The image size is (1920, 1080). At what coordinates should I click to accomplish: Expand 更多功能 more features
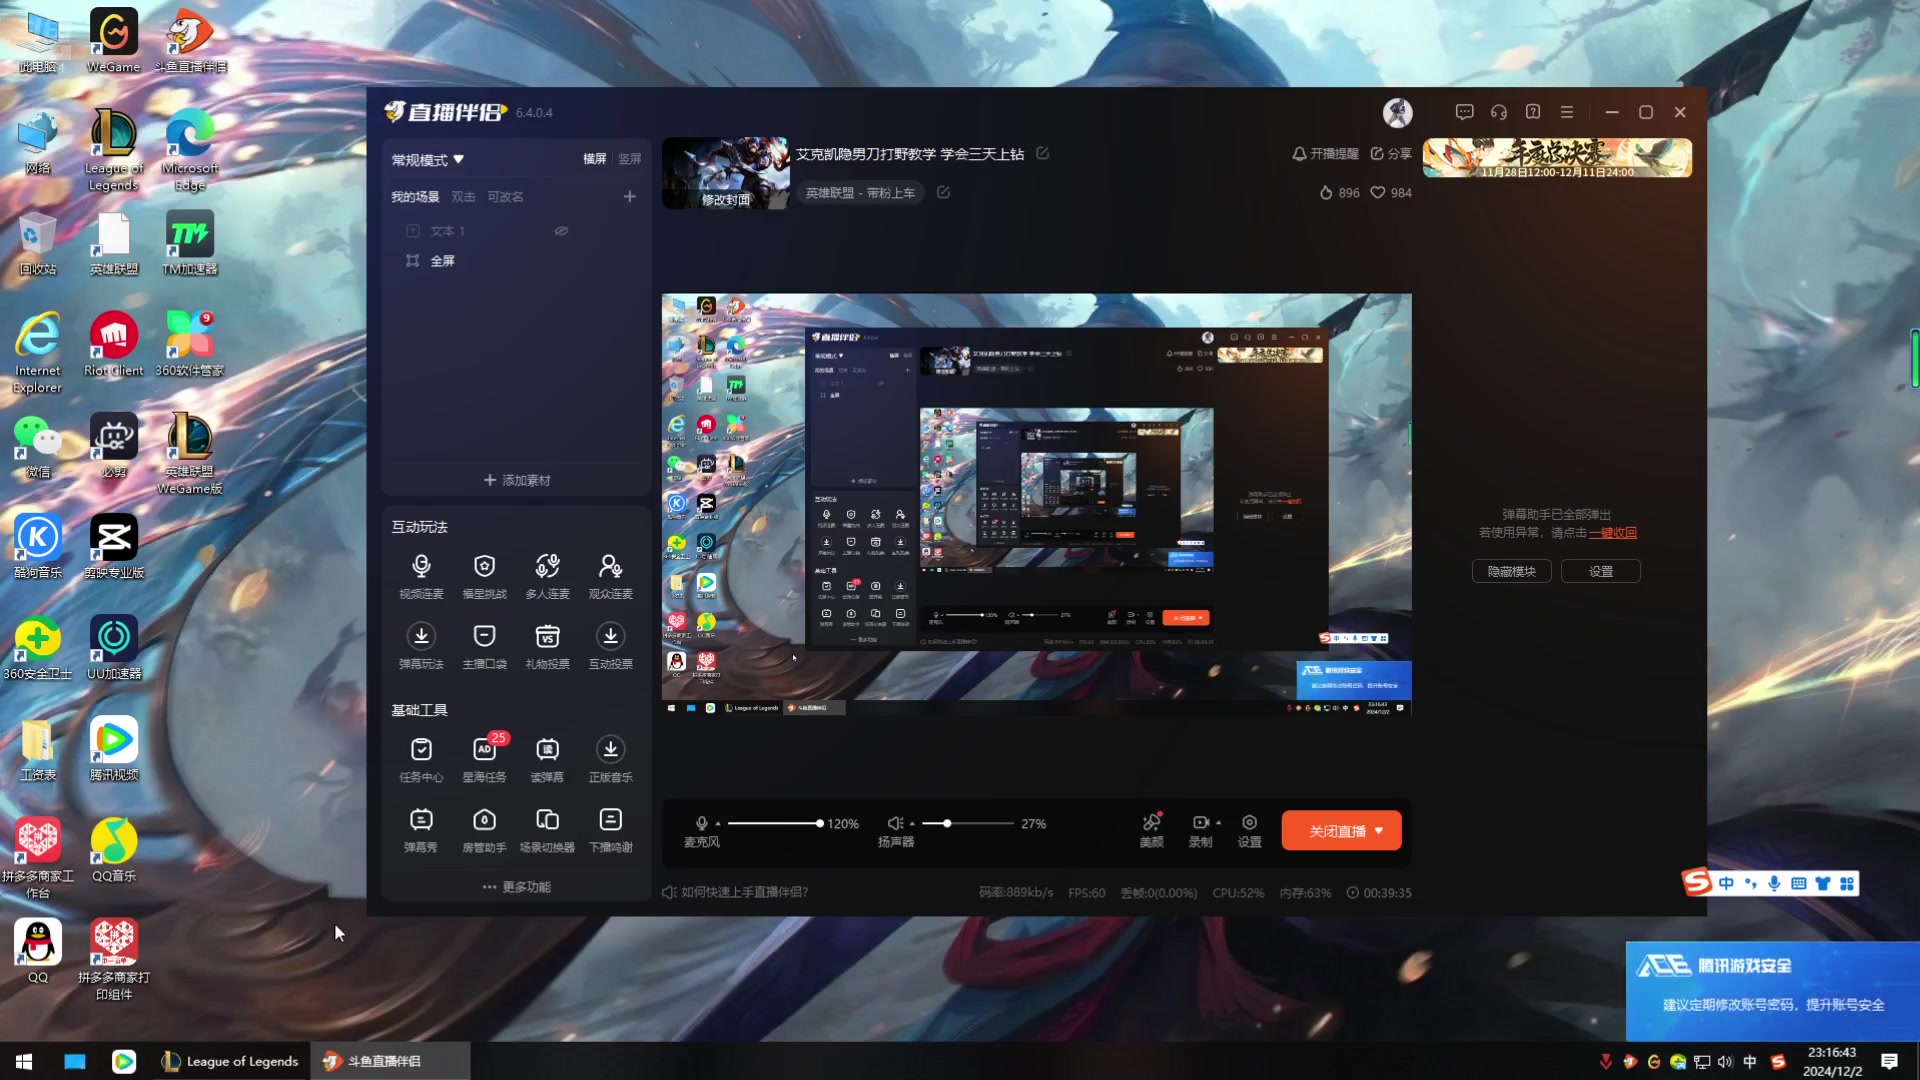(516, 887)
